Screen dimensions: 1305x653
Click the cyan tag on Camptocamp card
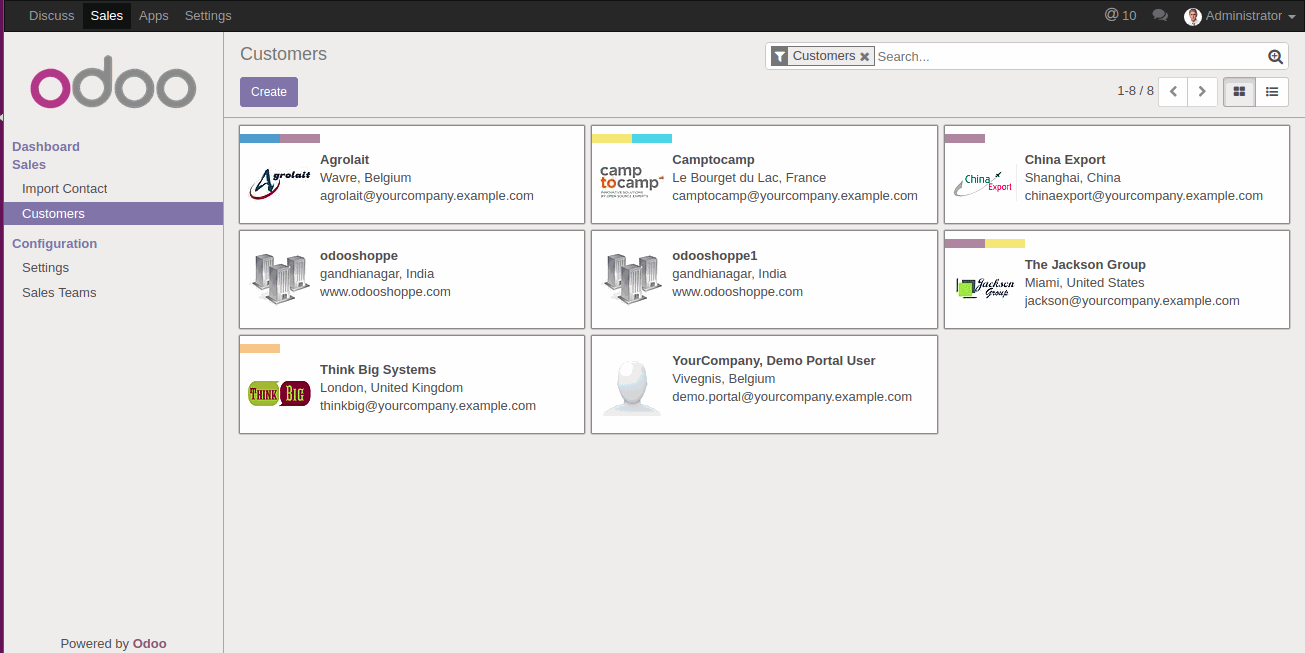(x=652, y=139)
